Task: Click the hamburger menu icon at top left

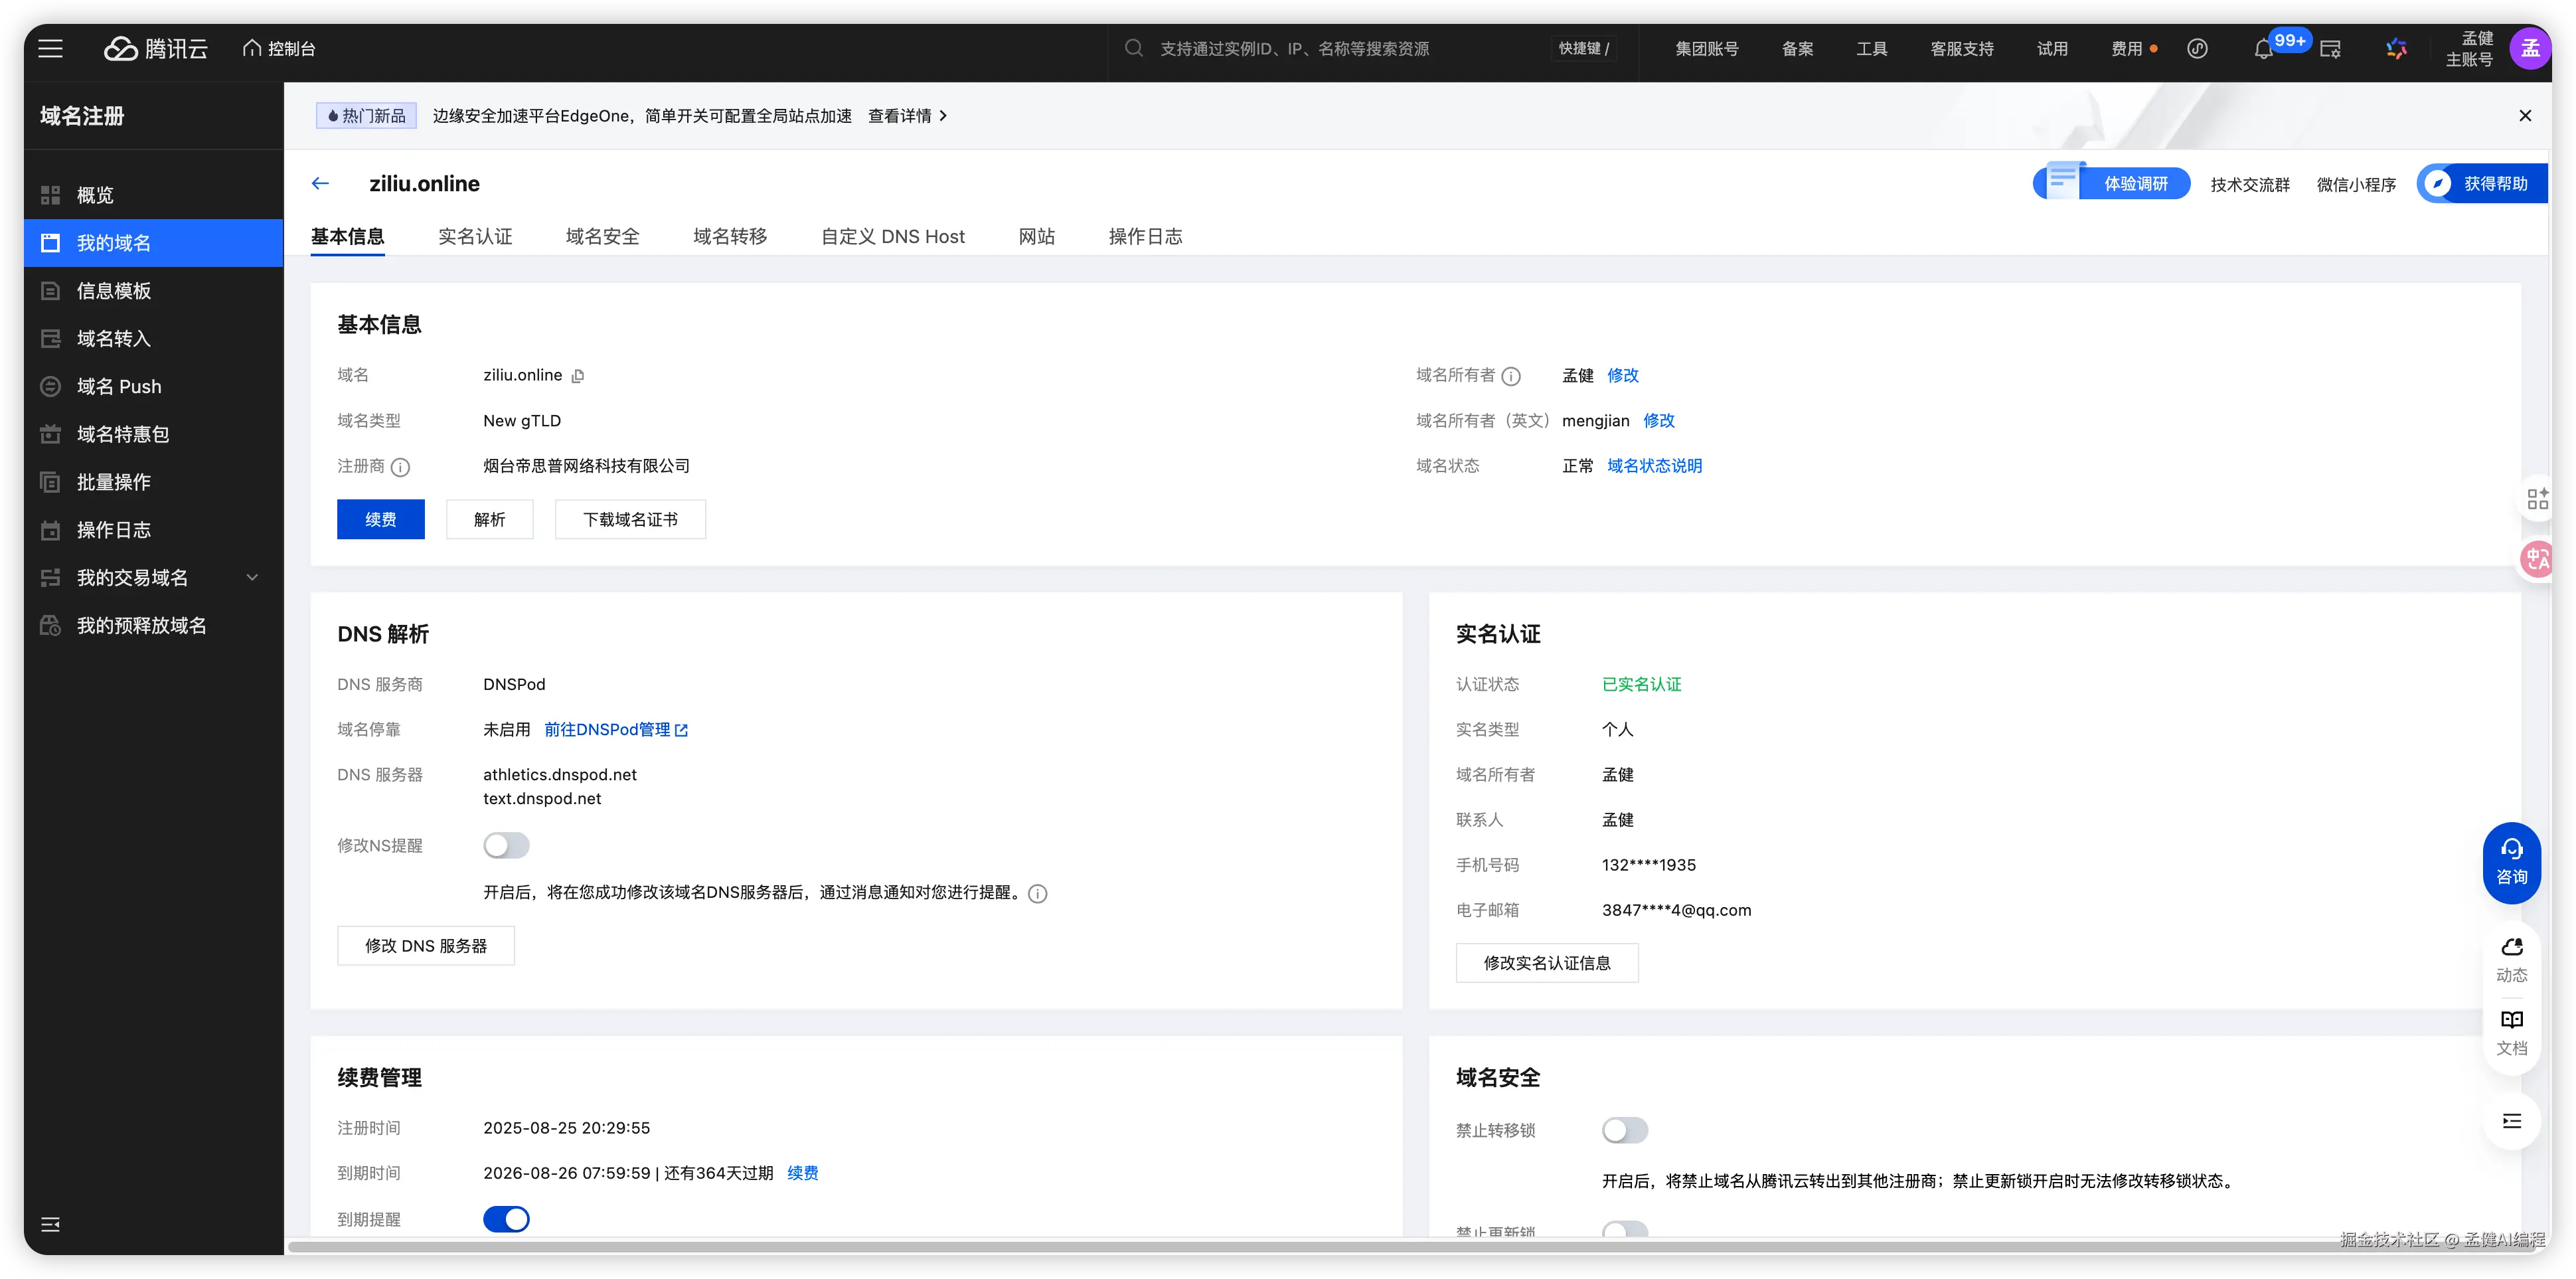Action: point(50,48)
